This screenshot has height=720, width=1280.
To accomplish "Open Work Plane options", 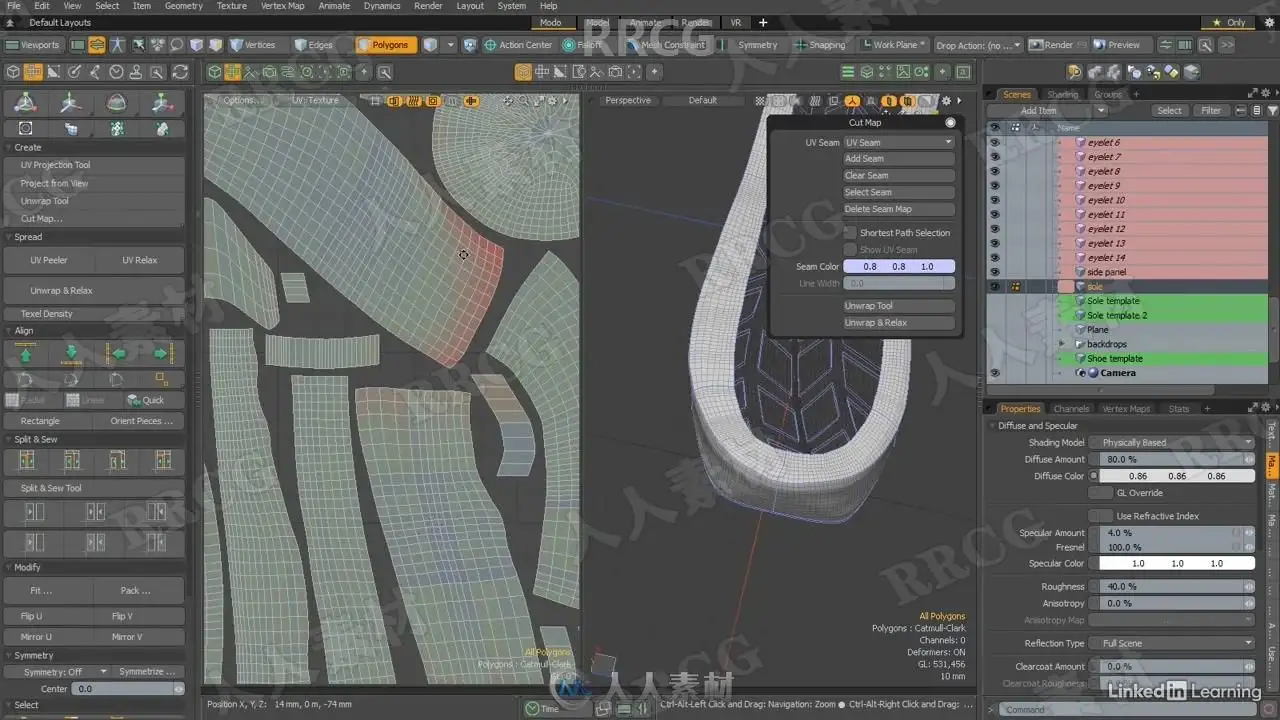I will (x=893, y=45).
